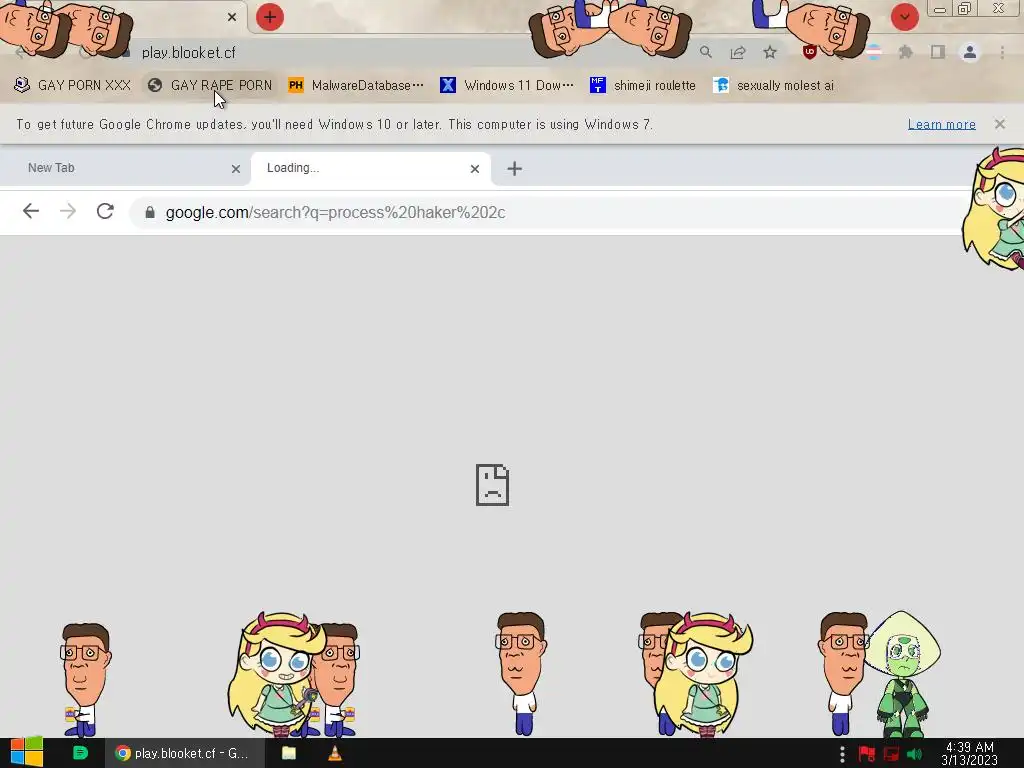Click the striped flag extension icon
The image size is (1024, 768).
(874, 52)
